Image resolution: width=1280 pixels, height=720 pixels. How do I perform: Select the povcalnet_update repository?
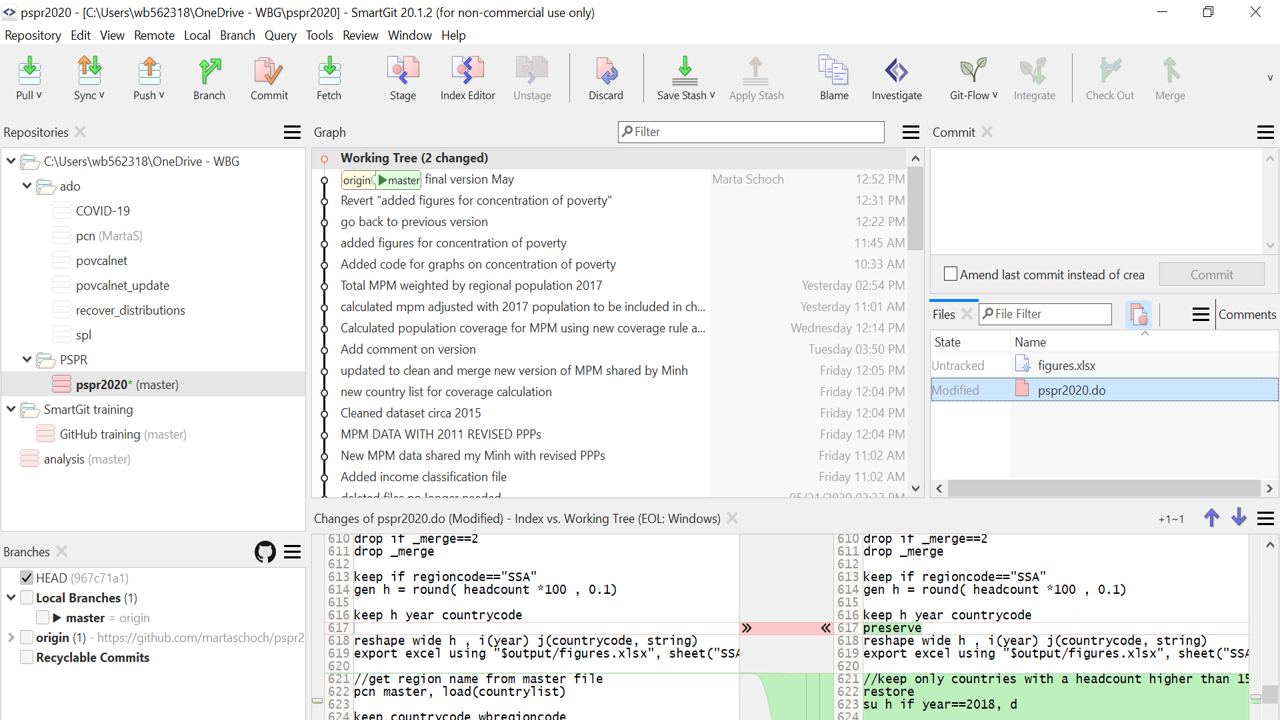(x=122, y=285)
